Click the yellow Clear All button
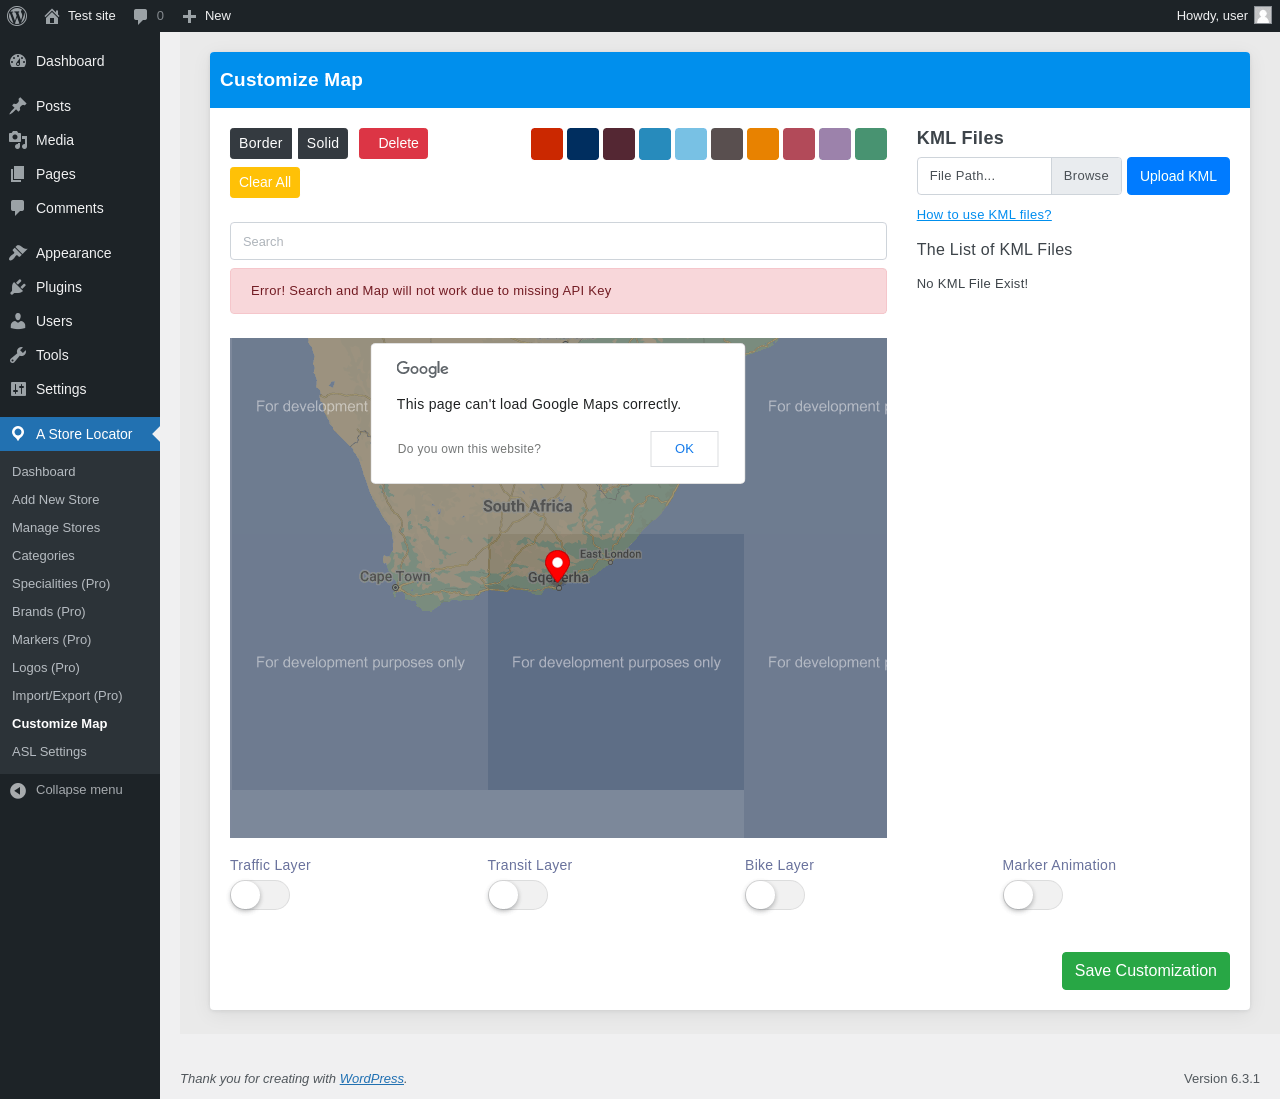The image size is (1280, 1099). pyautogui.click(x=265, y=182)
